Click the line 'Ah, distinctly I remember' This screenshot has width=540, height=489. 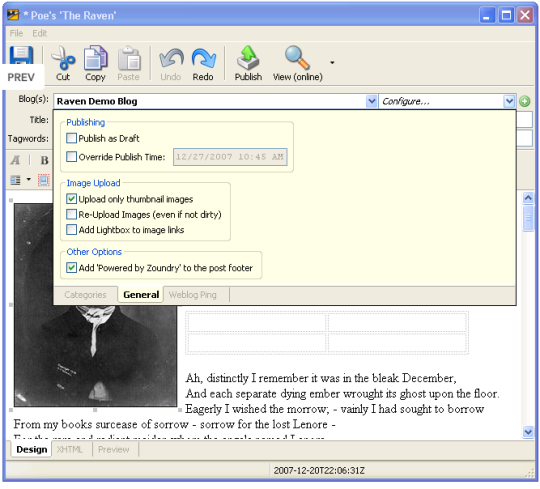(321, 378)
